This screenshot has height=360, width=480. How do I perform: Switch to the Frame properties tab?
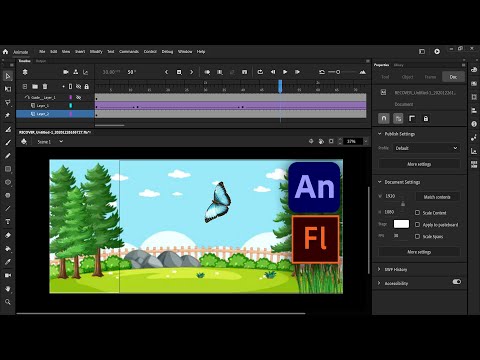(x=430, y=77)
